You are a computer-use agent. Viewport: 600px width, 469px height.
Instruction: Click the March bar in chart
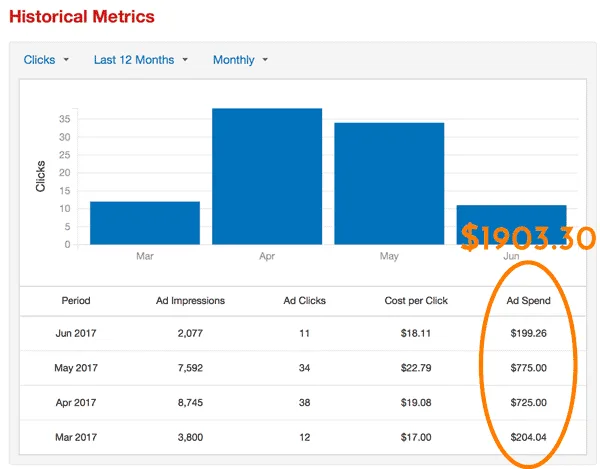tap(145, 223)
